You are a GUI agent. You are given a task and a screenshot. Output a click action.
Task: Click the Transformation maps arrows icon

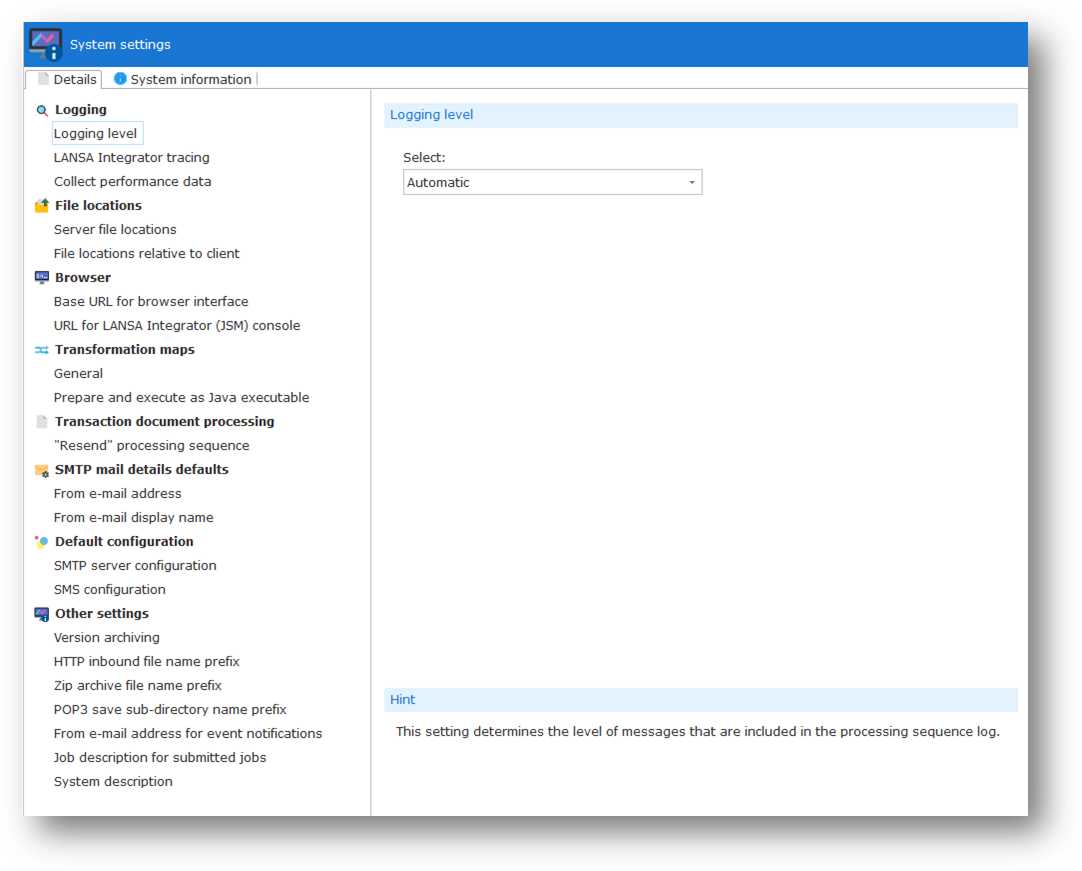(x=42, y=350)
